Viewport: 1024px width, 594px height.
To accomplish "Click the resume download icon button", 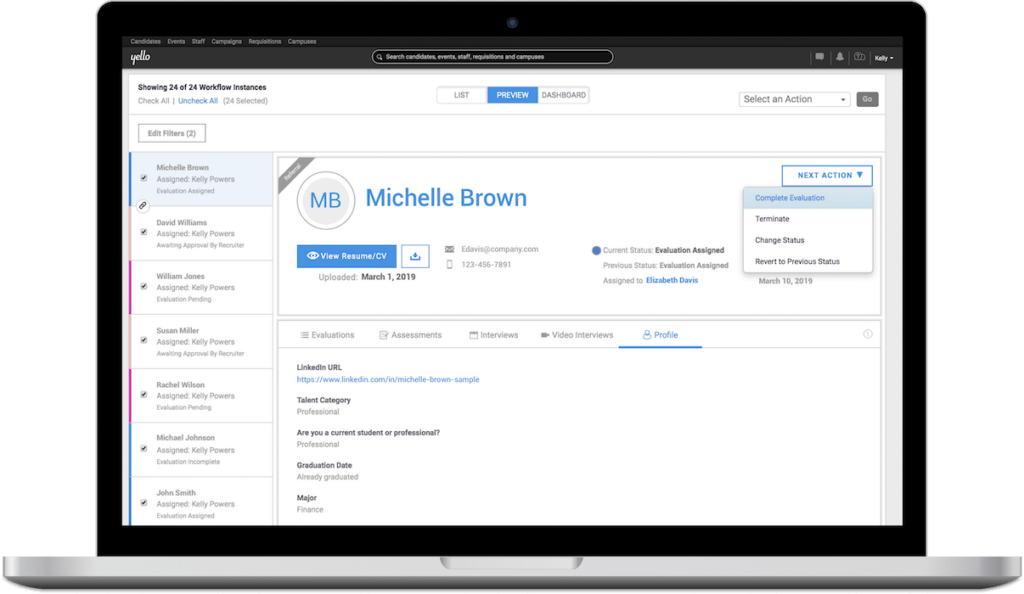I will pos(415,256).
